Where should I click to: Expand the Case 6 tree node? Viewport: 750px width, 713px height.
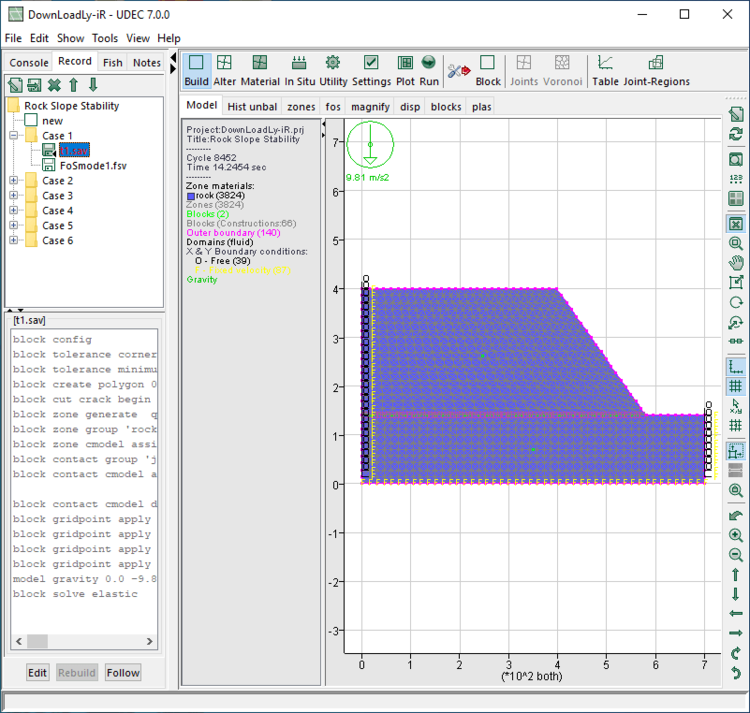(14, 241)
